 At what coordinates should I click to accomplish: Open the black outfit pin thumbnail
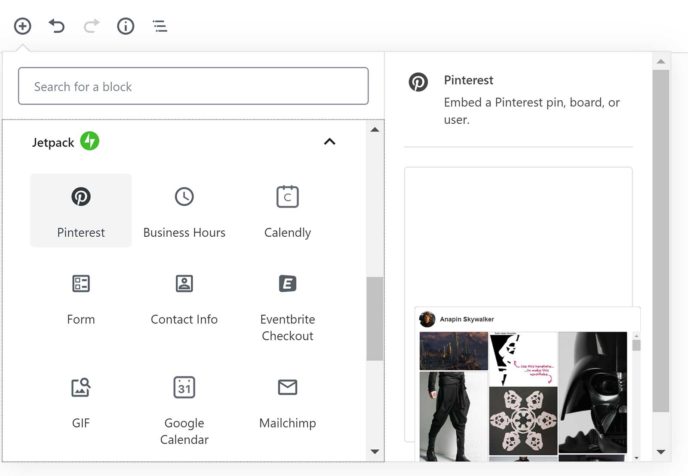coord(454,416)
